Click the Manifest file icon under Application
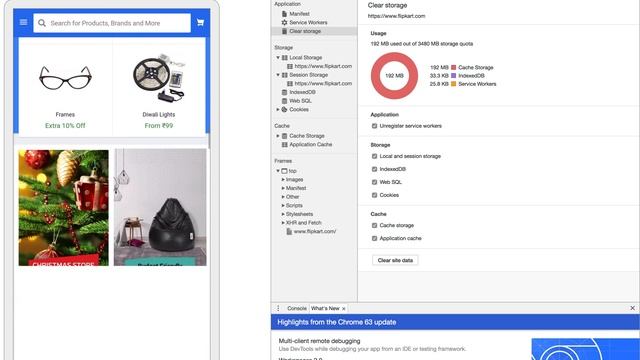Viewport: 640px width, 360px height. click(284, 13)
